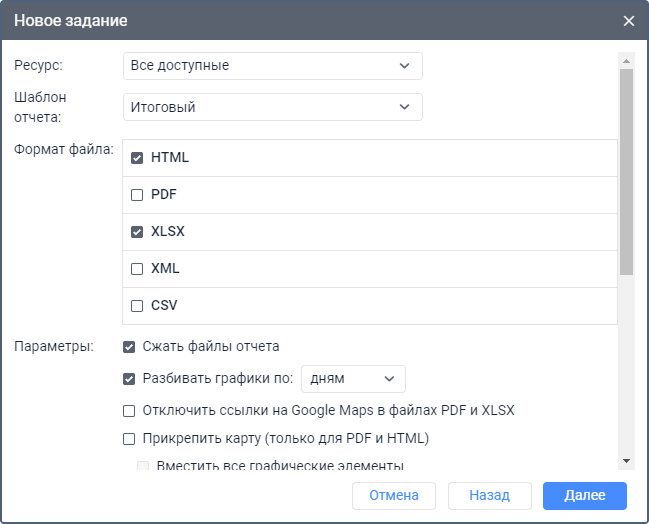Viewport: 649px width, 524px height.
Task: Click the scrollbar up arrow
Action: [626, 59]
